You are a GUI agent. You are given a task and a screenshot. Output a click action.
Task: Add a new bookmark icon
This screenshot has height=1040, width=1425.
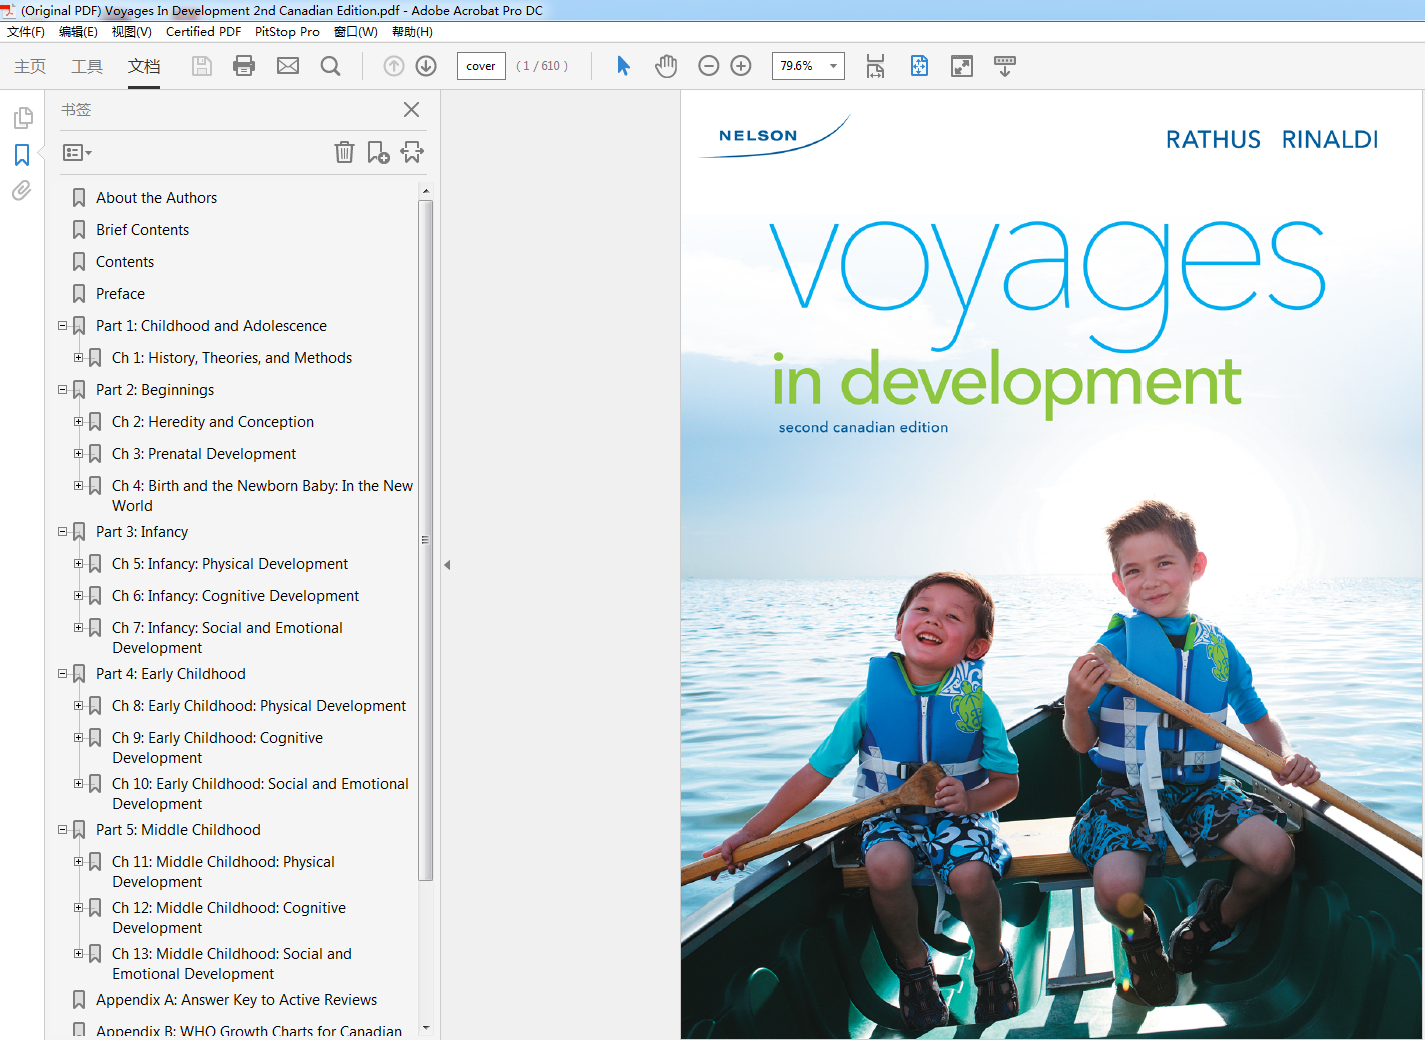tap(378, 152)
